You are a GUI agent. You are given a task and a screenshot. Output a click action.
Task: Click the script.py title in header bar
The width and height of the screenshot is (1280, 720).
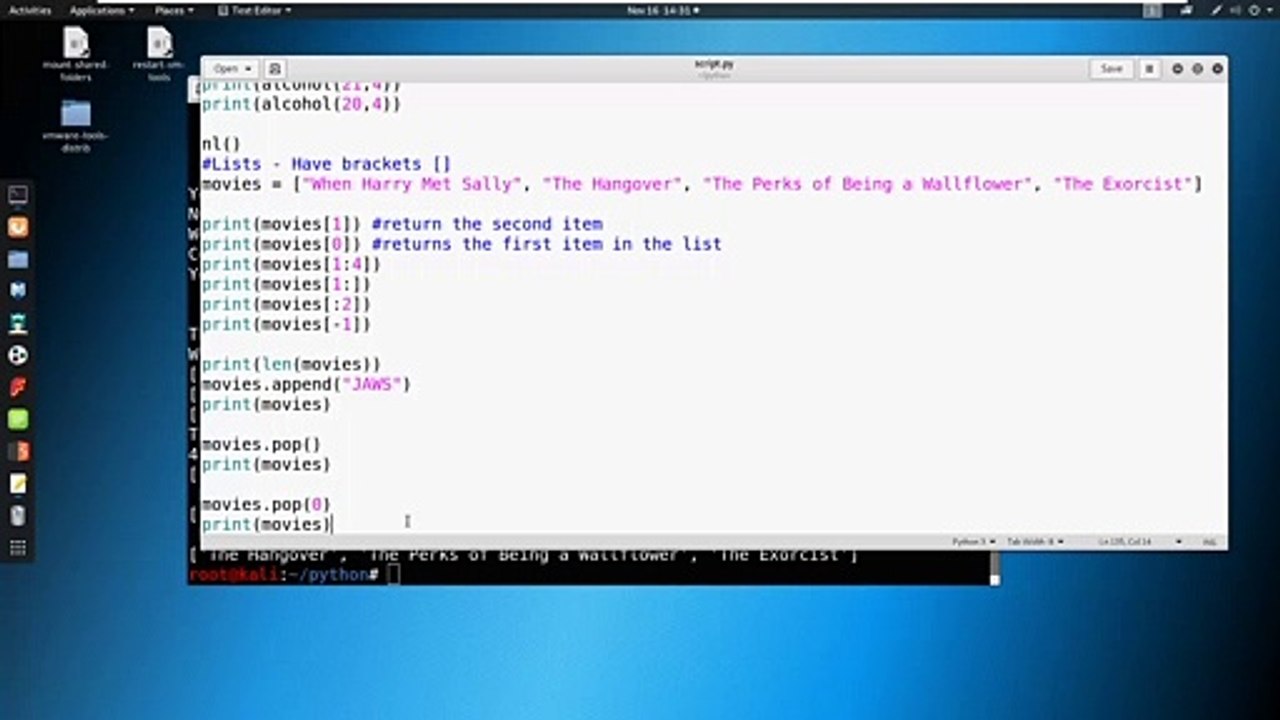tap(714, 64)
